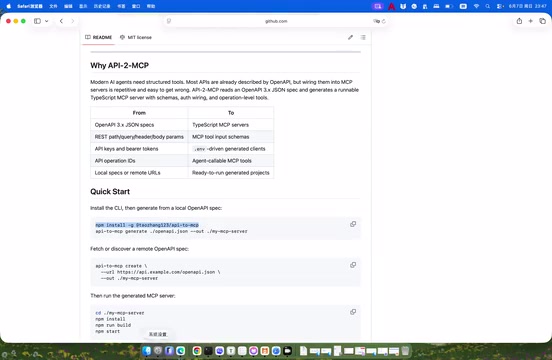Image resolution: width=552 pixels, height=360 pixels.
Task: Click the 'TypeScript MCP servers' table cell
Action: pyautogui.click(x=231, y=125)
